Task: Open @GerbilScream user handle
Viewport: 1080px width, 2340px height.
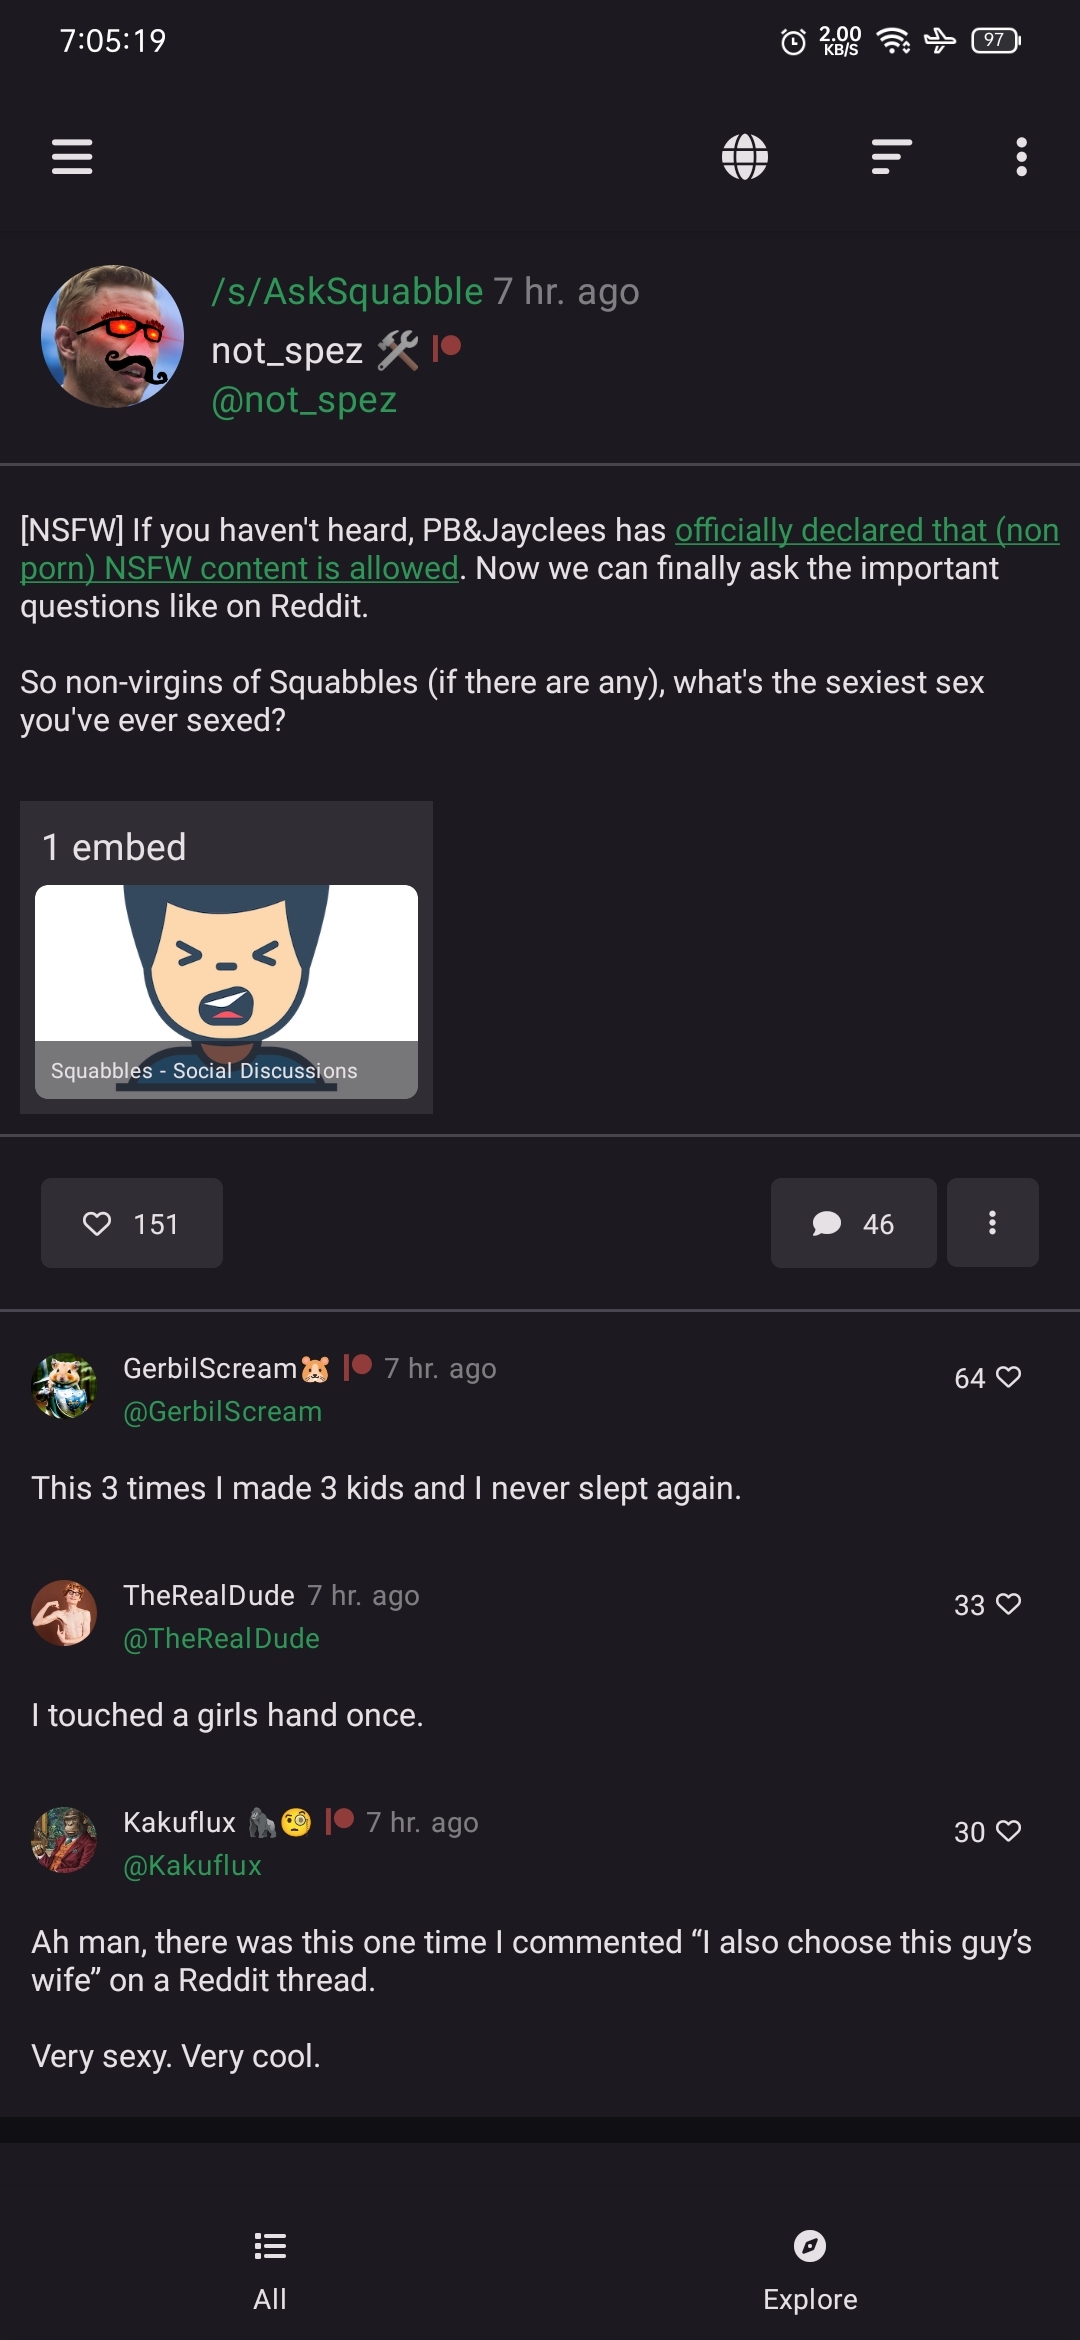Action: pos(222,1411)
